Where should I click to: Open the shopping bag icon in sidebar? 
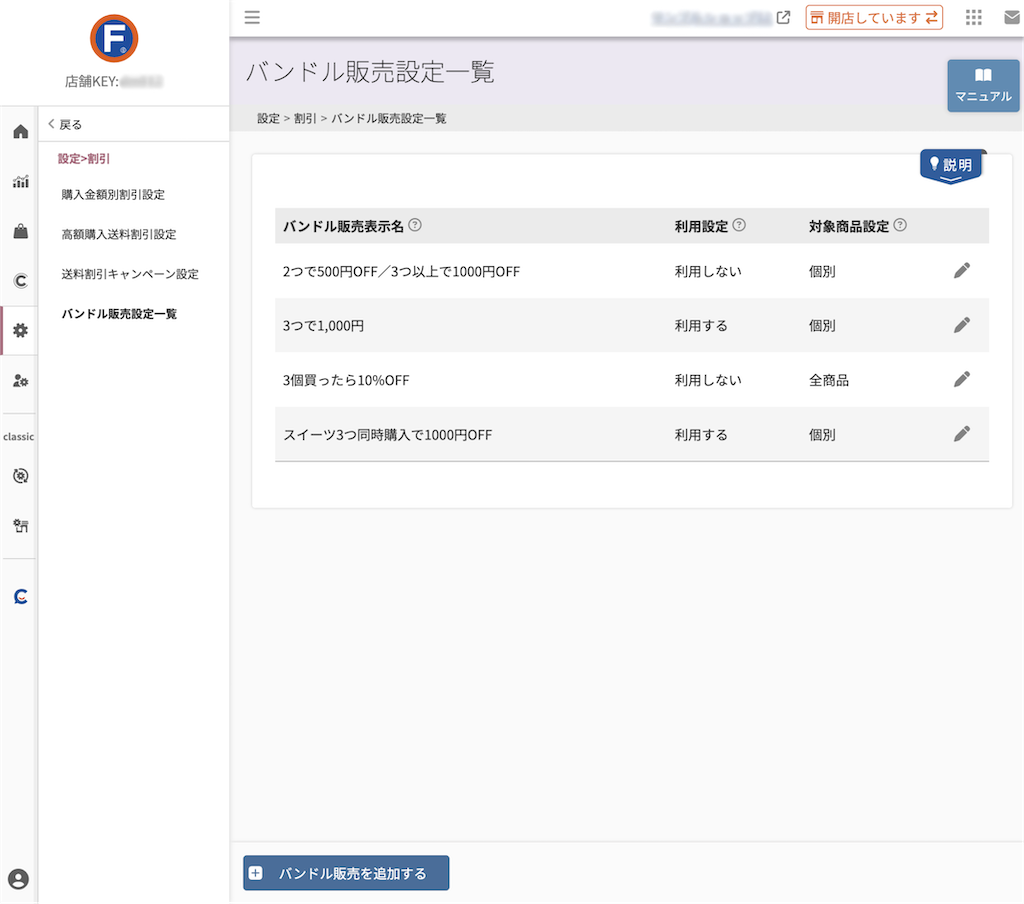coord(21,231)
